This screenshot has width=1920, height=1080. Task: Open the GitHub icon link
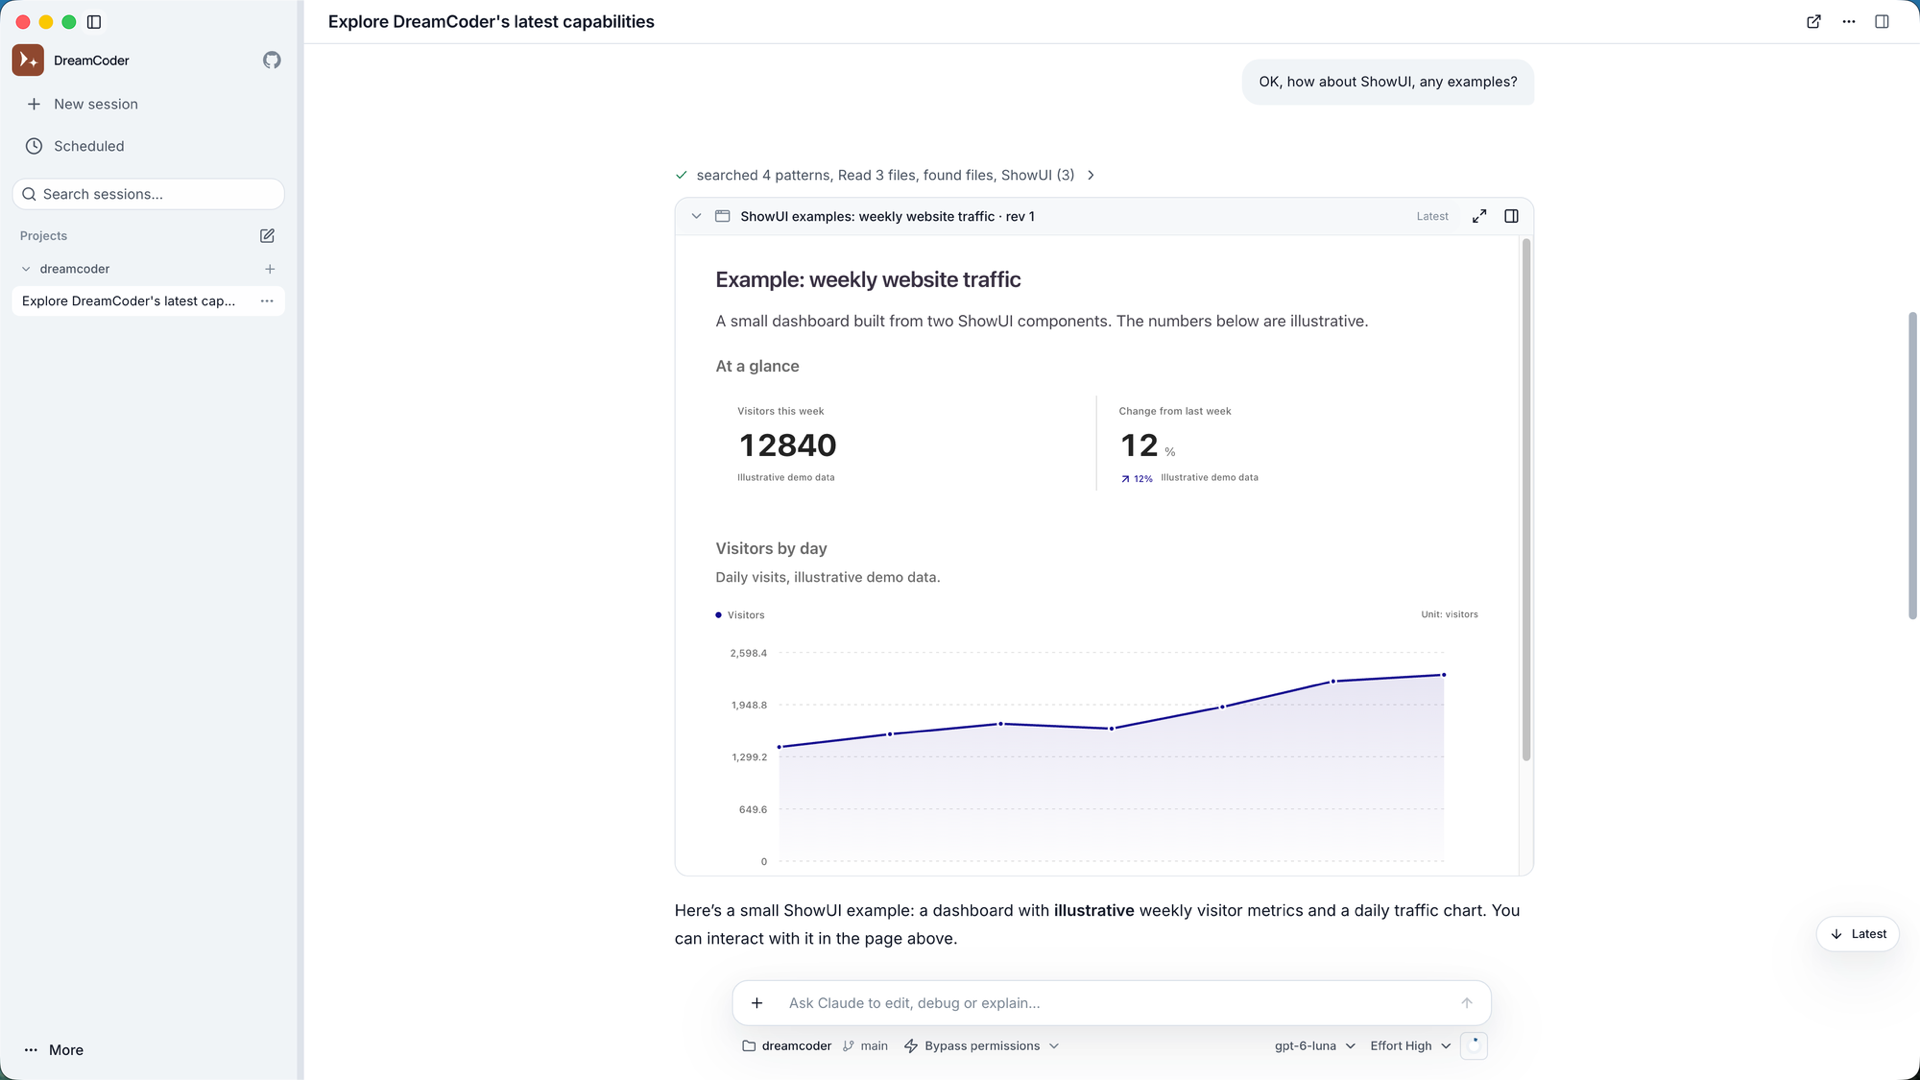tap(272, 60)
